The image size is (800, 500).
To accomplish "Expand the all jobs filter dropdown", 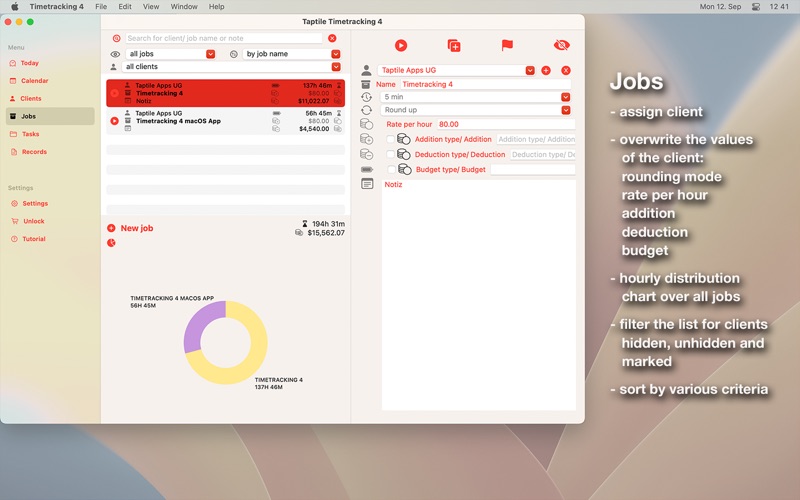I will pos(210,54).
